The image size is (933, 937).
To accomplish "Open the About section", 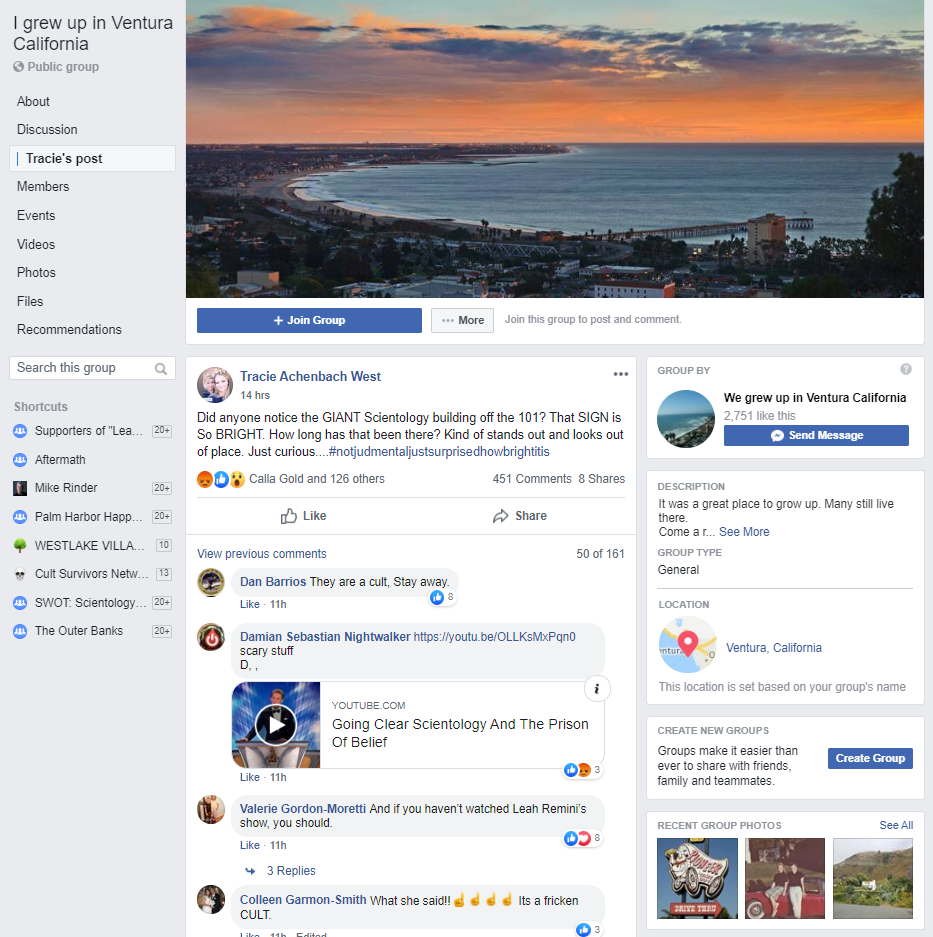I will [x=33, y=102].
